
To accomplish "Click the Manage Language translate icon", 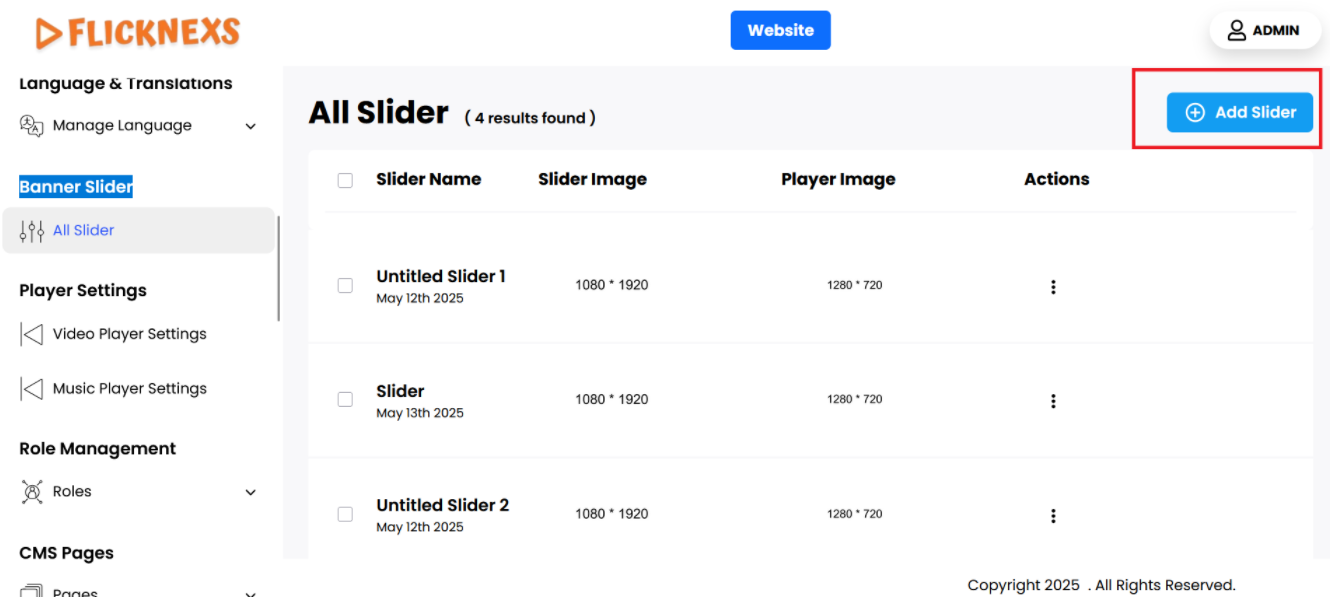I will click(x=32, y=126).
